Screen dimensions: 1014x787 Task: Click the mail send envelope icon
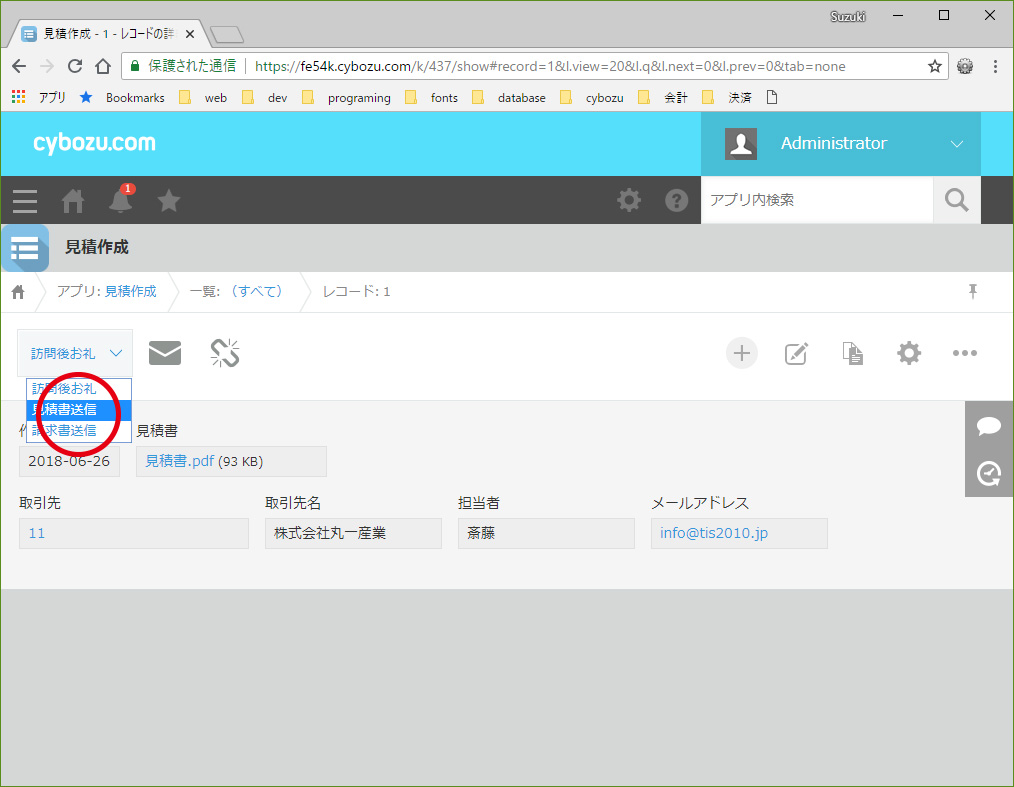click(x=165, y=353)
